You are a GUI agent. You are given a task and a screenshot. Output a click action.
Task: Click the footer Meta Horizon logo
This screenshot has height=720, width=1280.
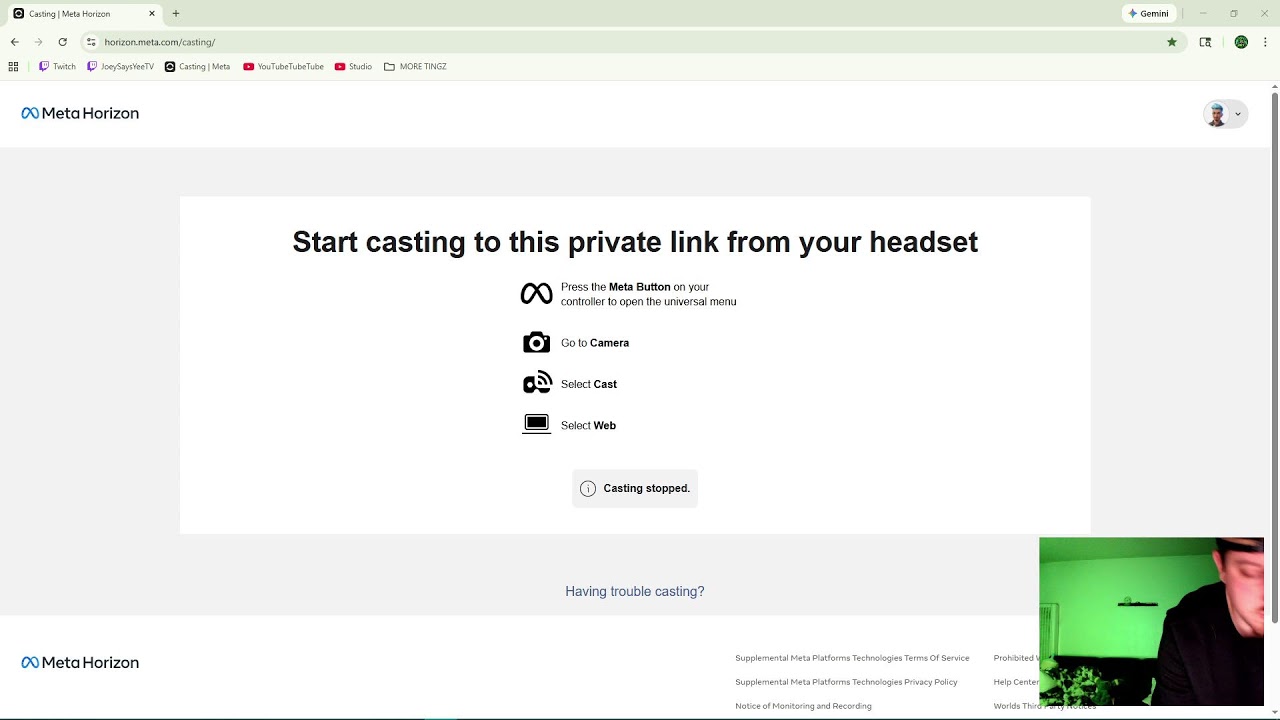coord(80,662)
